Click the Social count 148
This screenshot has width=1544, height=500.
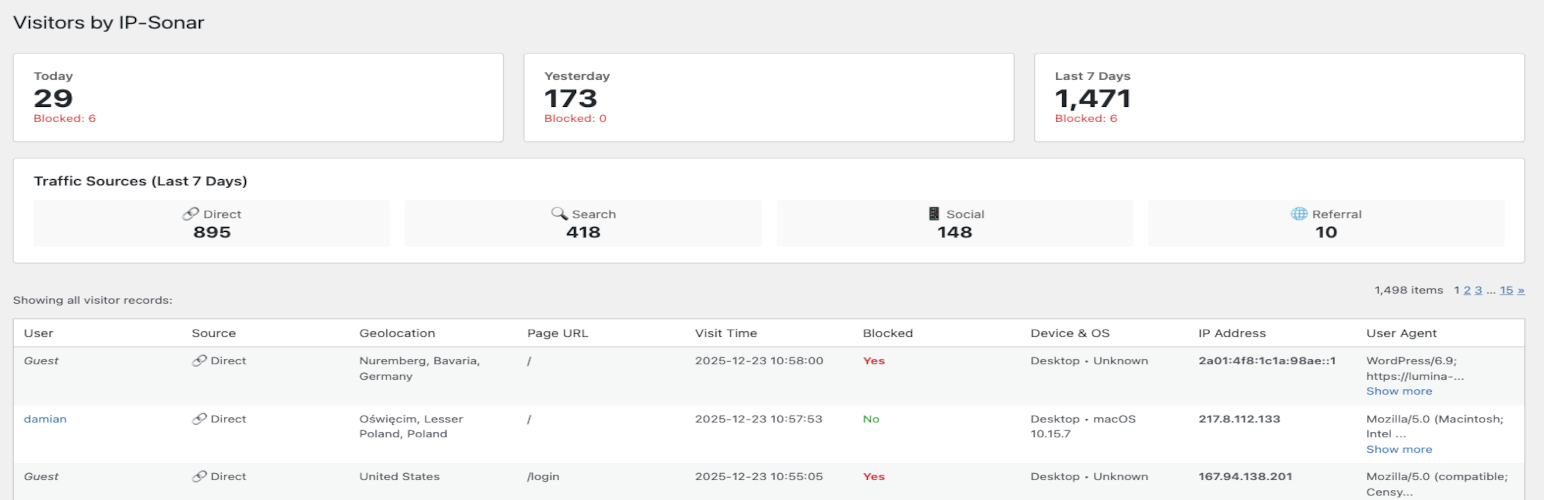click(955, 232)
